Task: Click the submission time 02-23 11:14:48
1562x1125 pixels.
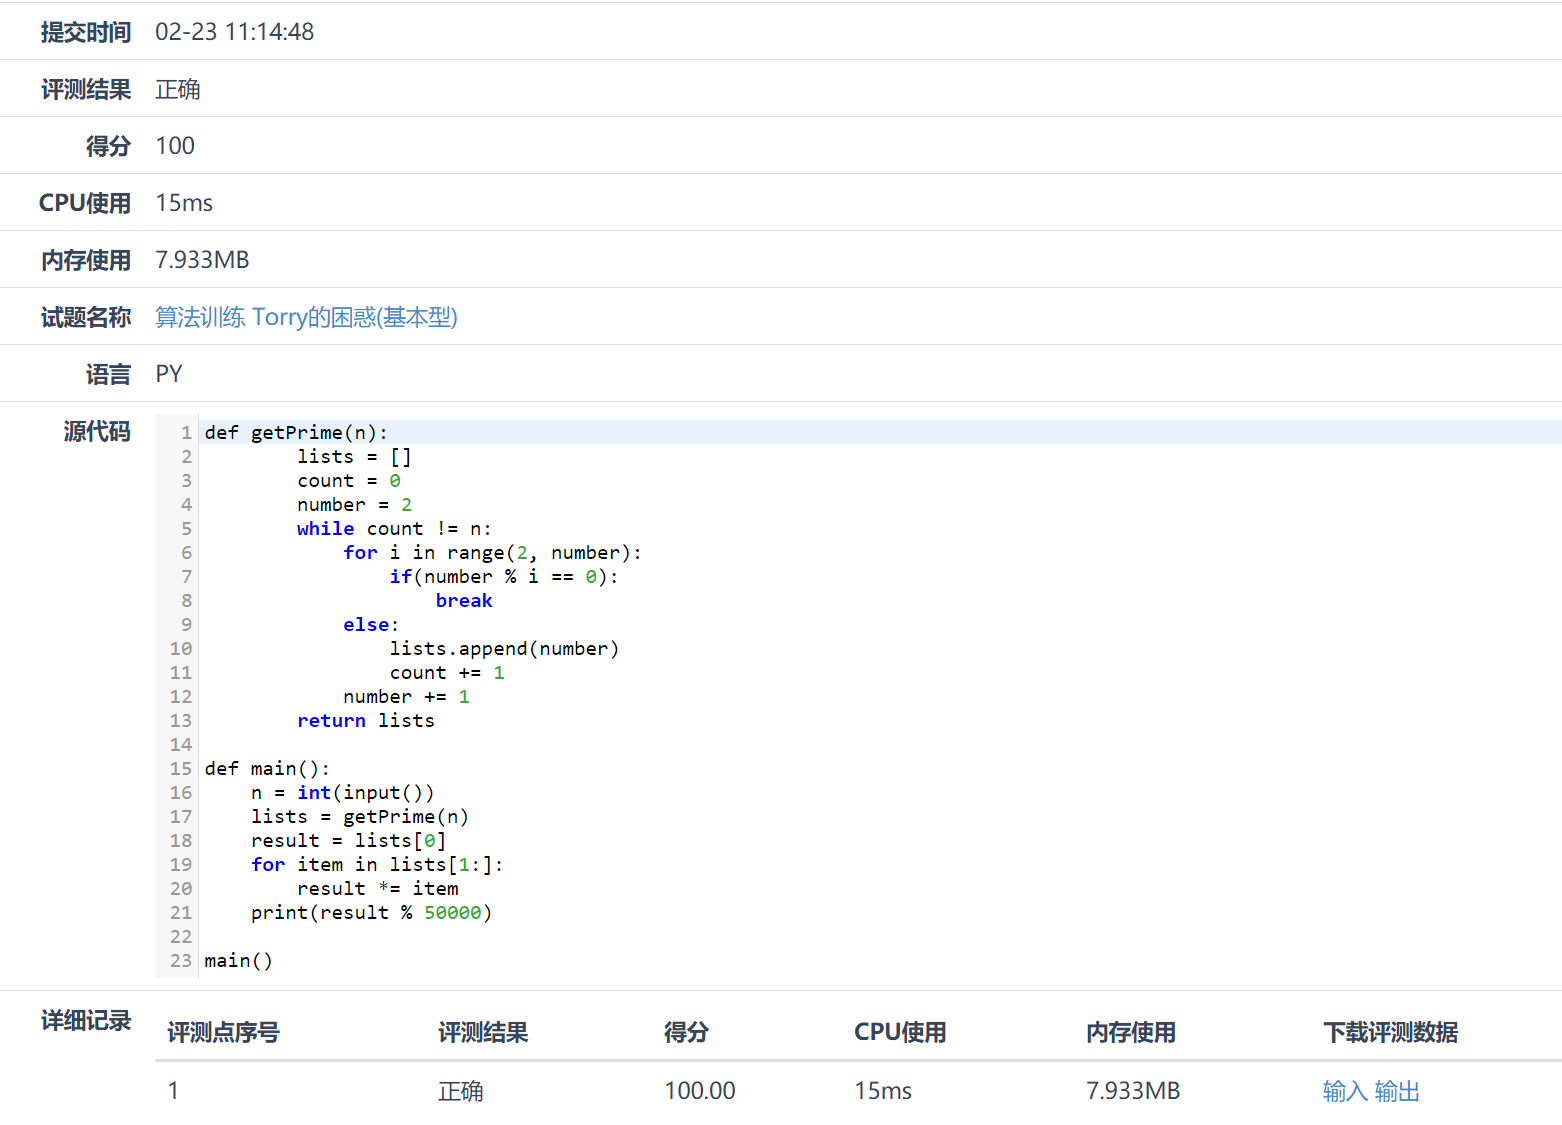Action: coord(235,31)
